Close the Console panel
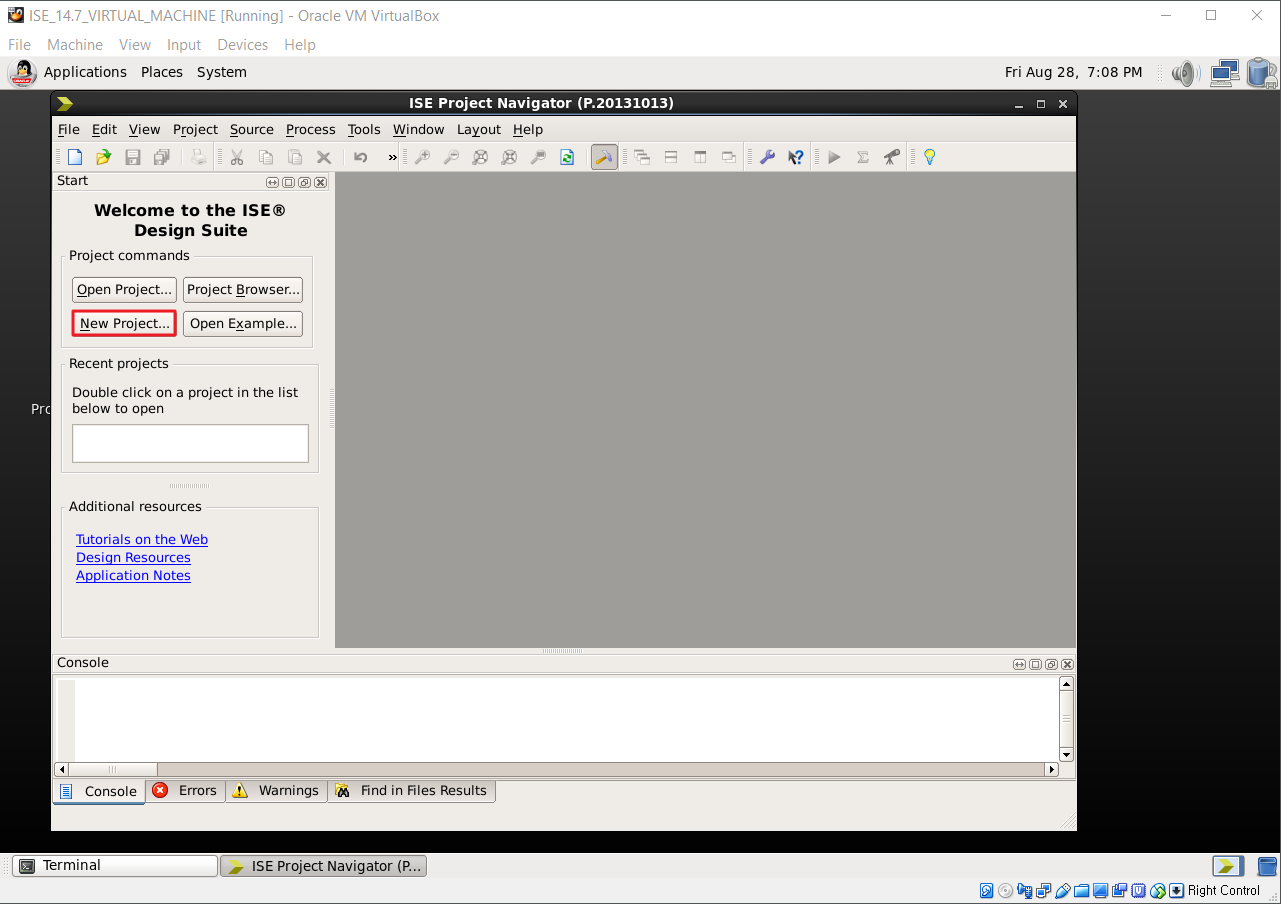This screenshot has height=904, width=1281. [1067, 664]
